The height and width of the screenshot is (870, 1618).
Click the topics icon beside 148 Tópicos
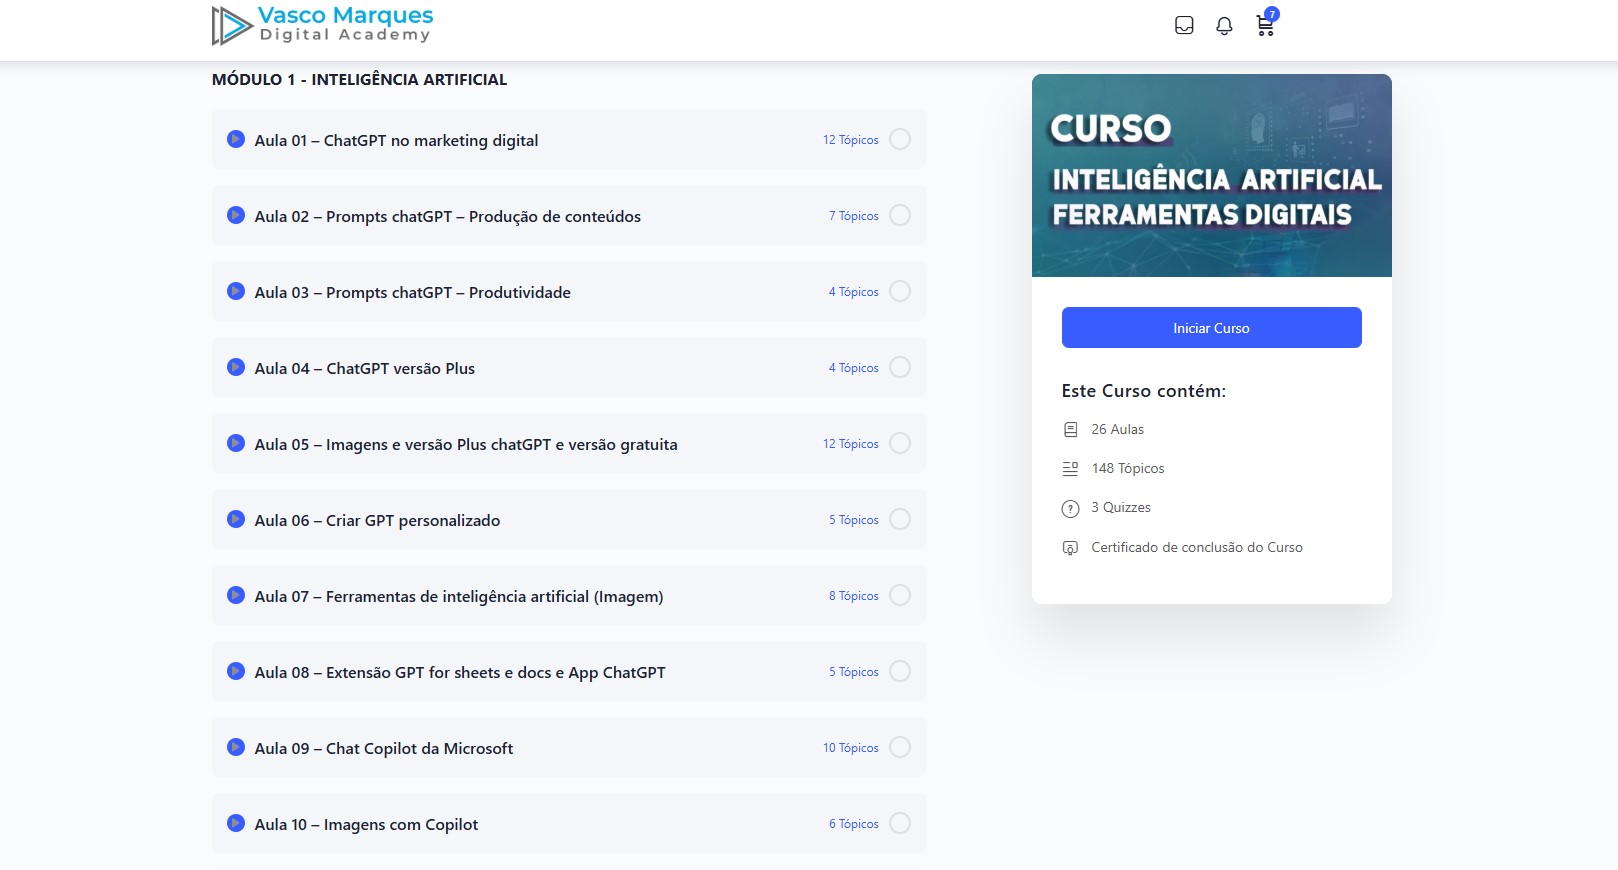1070,468
